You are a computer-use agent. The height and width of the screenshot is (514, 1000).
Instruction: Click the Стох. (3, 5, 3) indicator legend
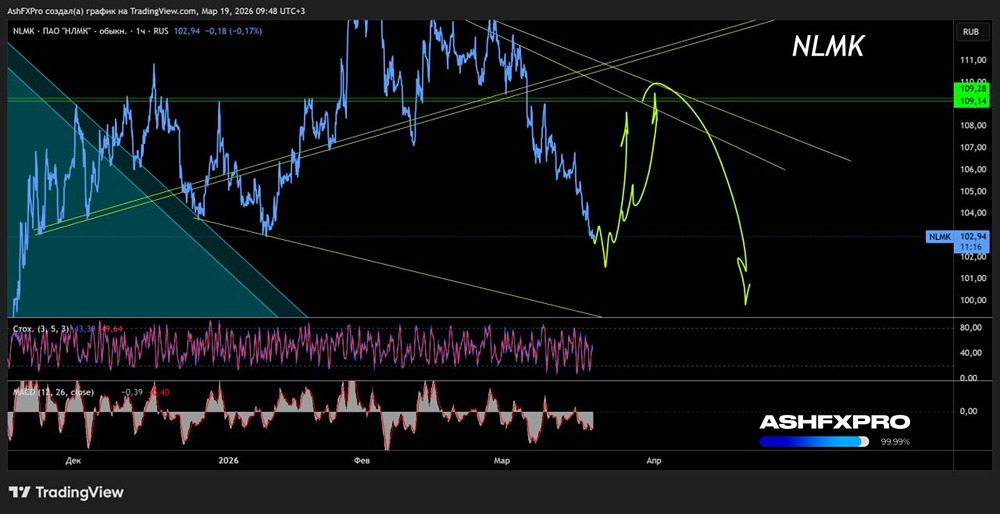tap(41, 328)
